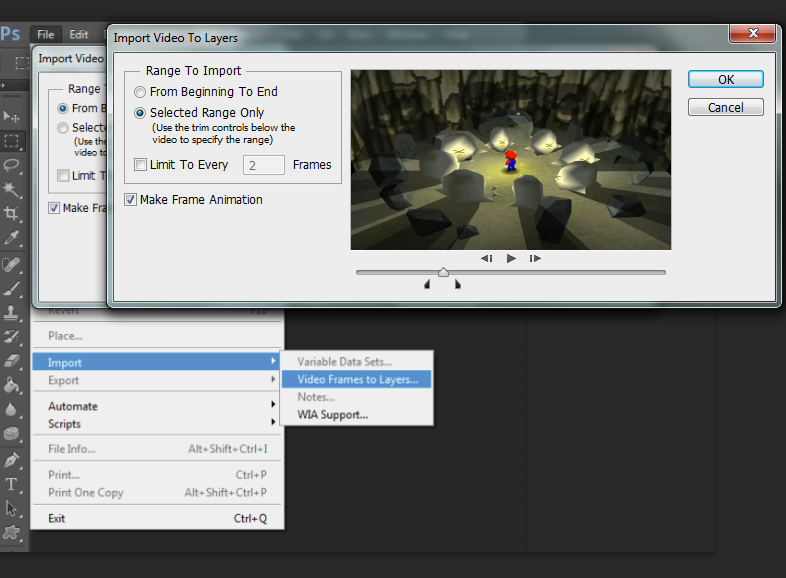Select the Healing Brush tool
Viewport: 786px width, 578px height.
pyautogui.click(x=11, y=264)
